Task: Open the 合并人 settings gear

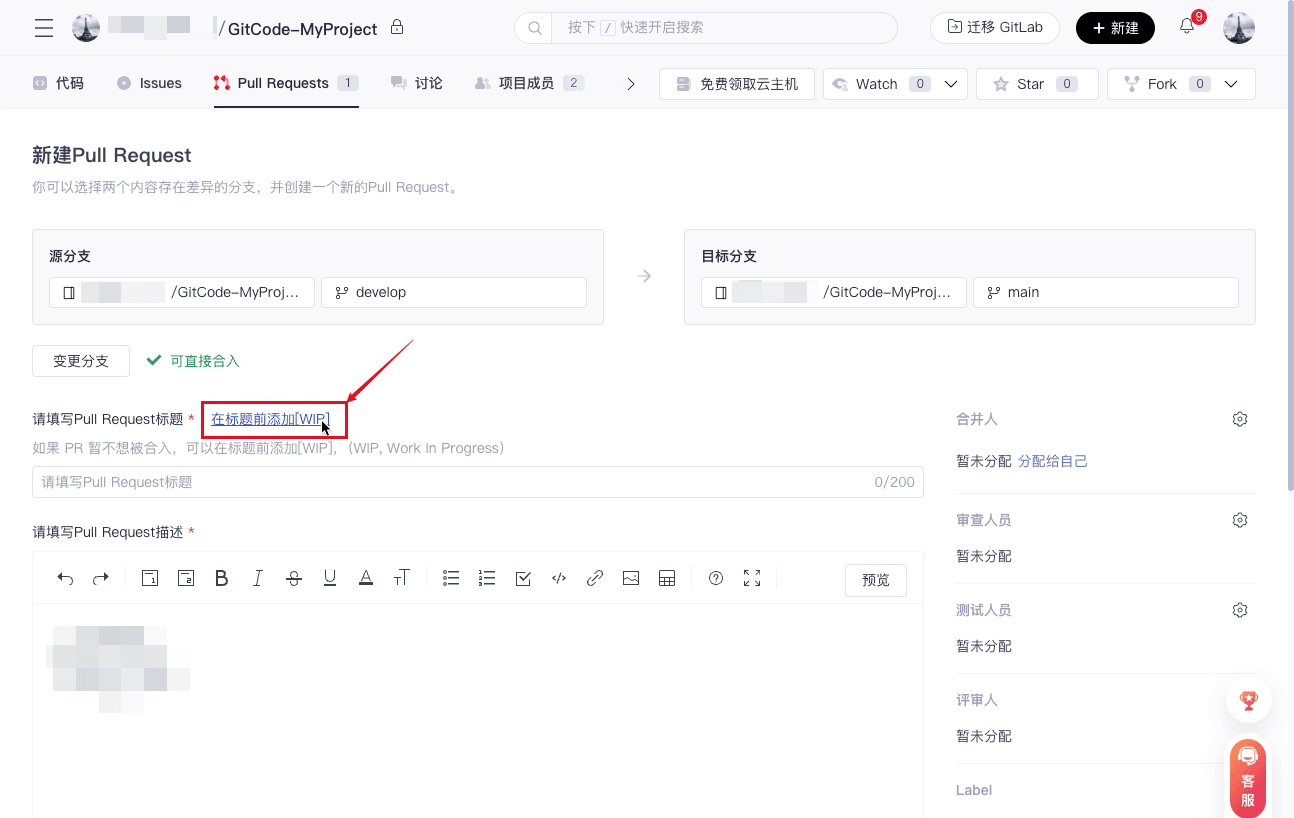Action: point(1240,419)
